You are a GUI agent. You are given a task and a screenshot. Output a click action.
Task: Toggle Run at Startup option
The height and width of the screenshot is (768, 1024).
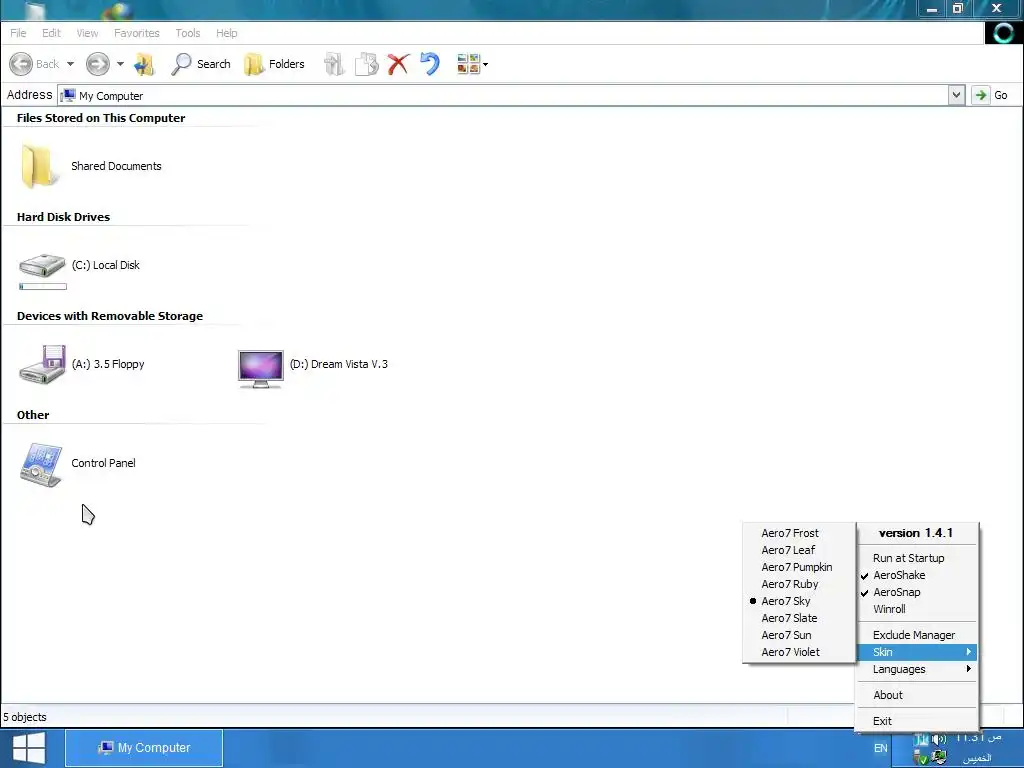[917, 558]
